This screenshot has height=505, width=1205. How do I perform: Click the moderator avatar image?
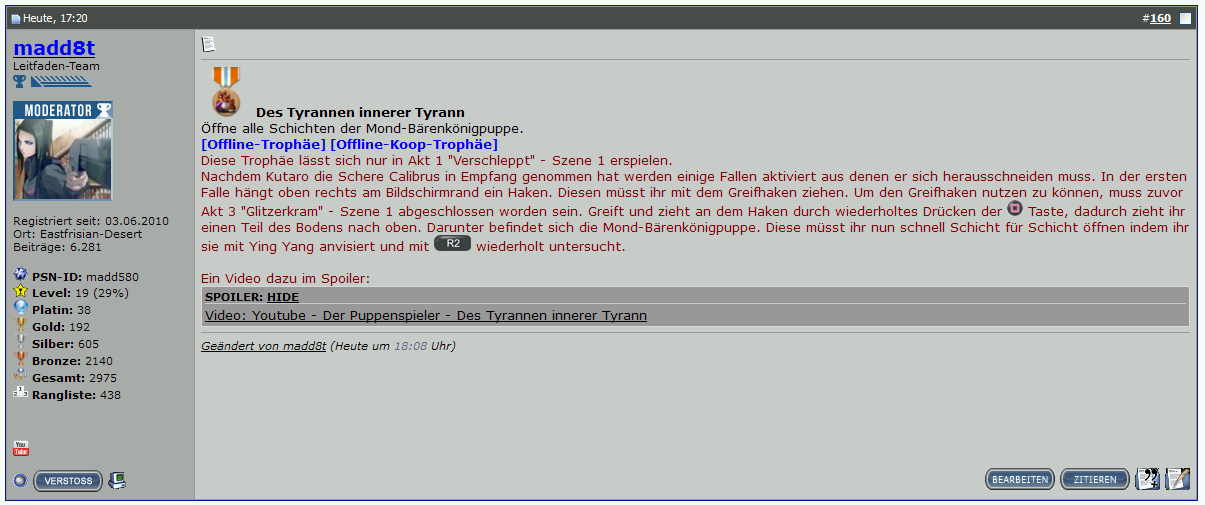(63, 150)
